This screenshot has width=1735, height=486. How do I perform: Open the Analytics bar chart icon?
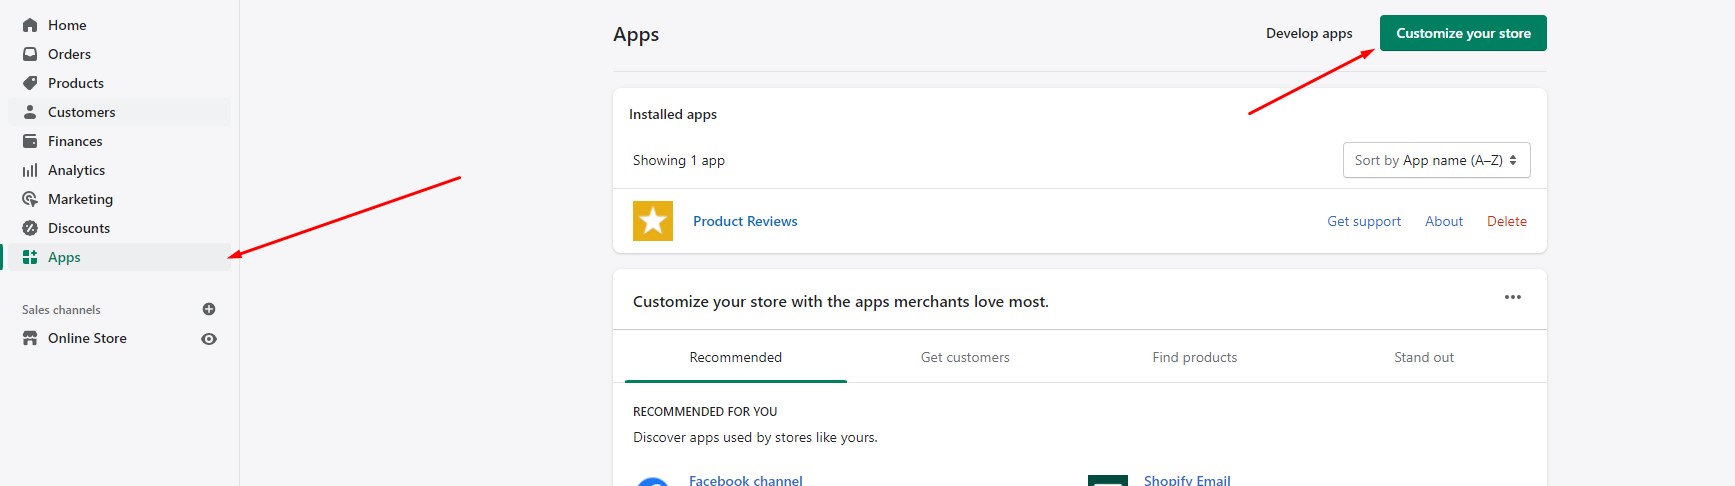[x=30, y=170]
